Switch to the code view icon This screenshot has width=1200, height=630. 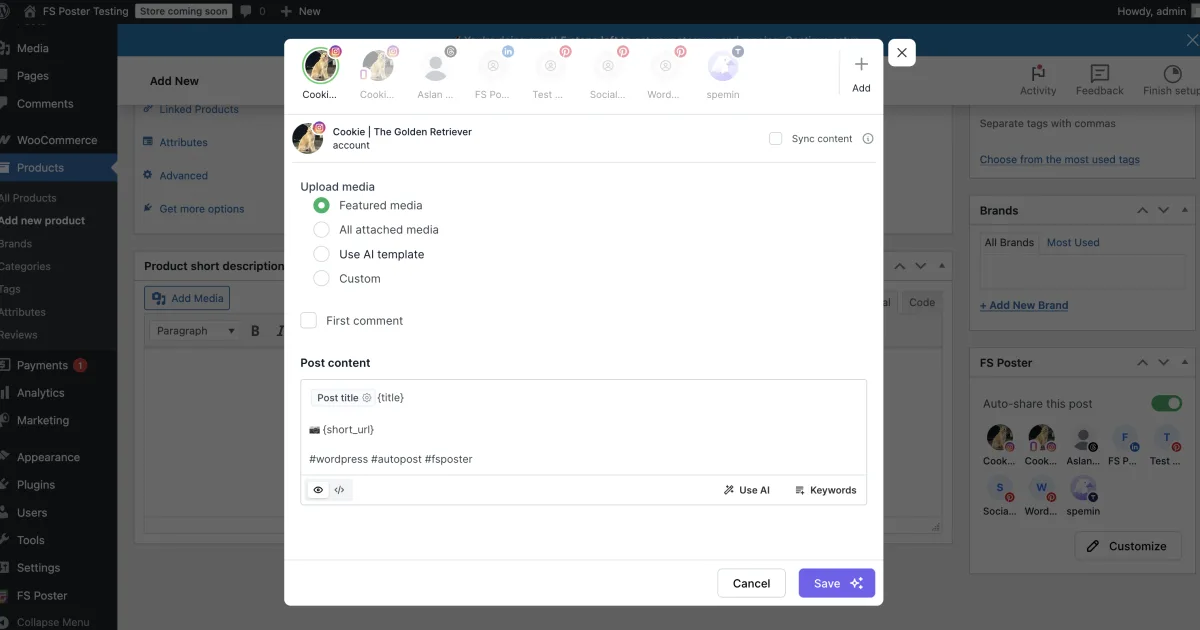[x=340, y=490]
